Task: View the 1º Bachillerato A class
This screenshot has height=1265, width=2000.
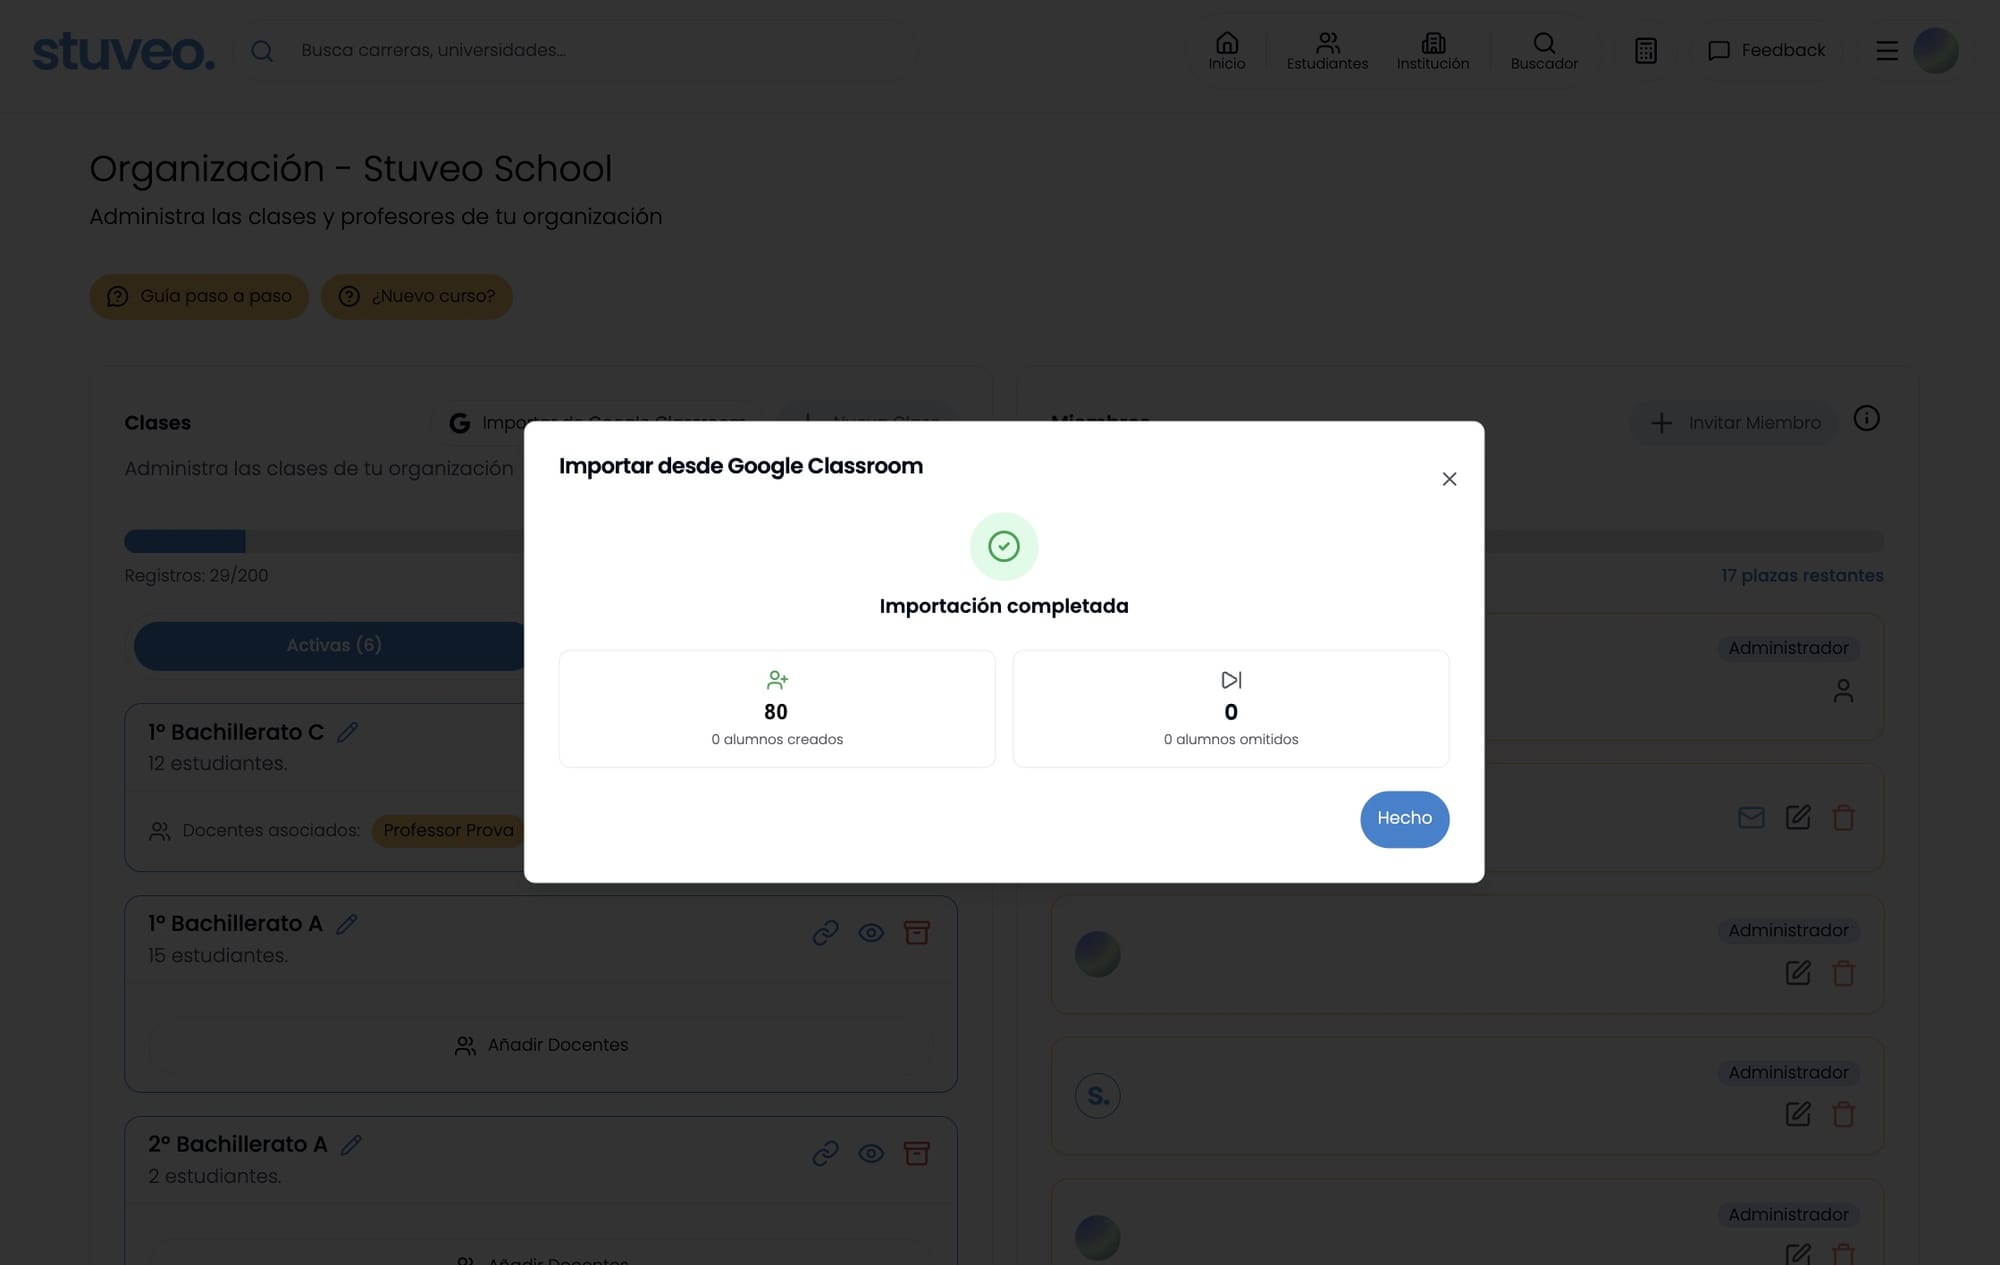Action: tap(871, 933)
